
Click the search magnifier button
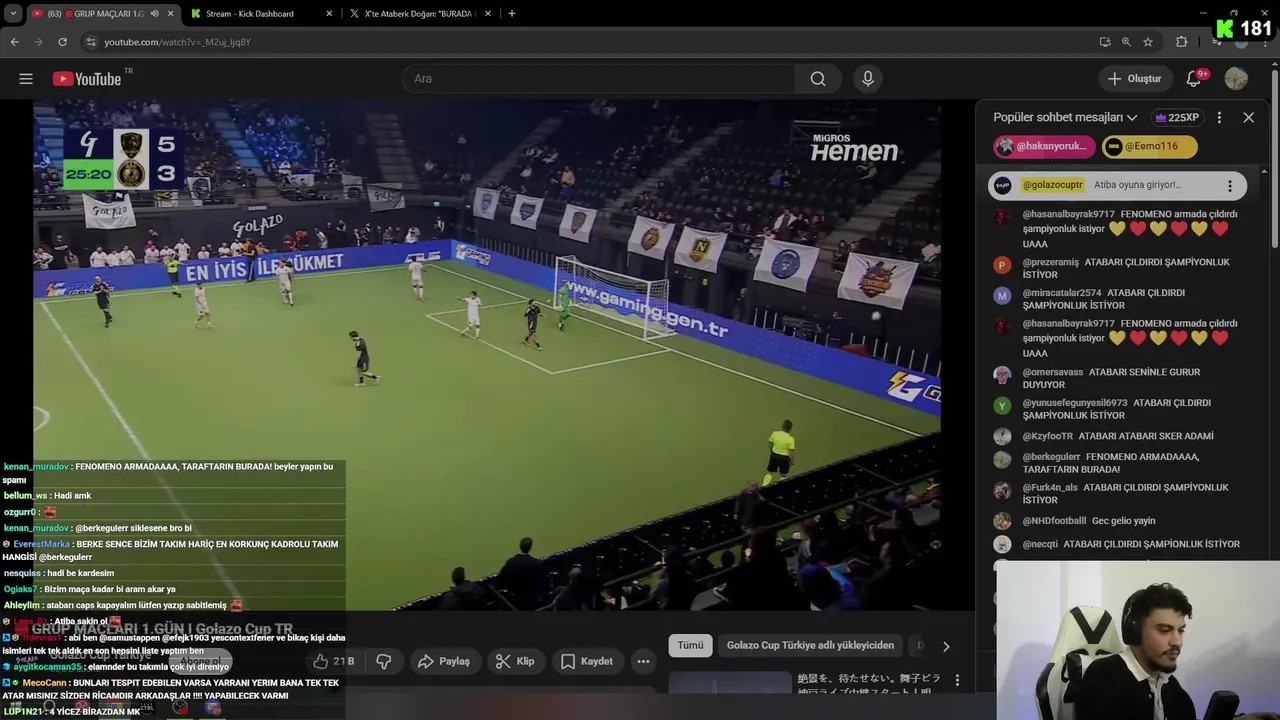818,79
